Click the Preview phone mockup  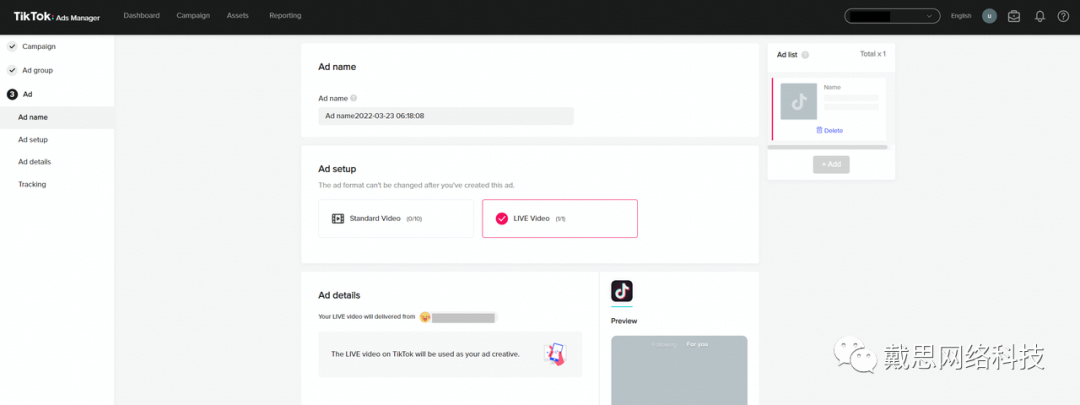coord(679,370)
